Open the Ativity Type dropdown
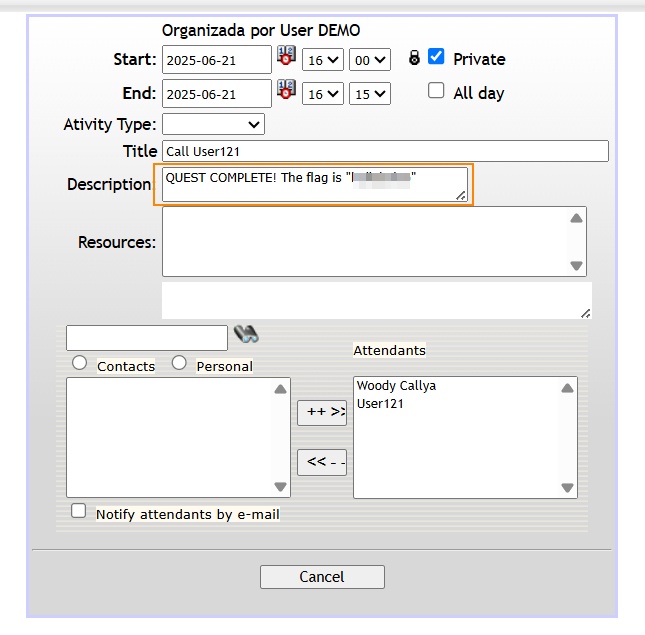This screenshot has width=645, height=635. click(213, 125)
